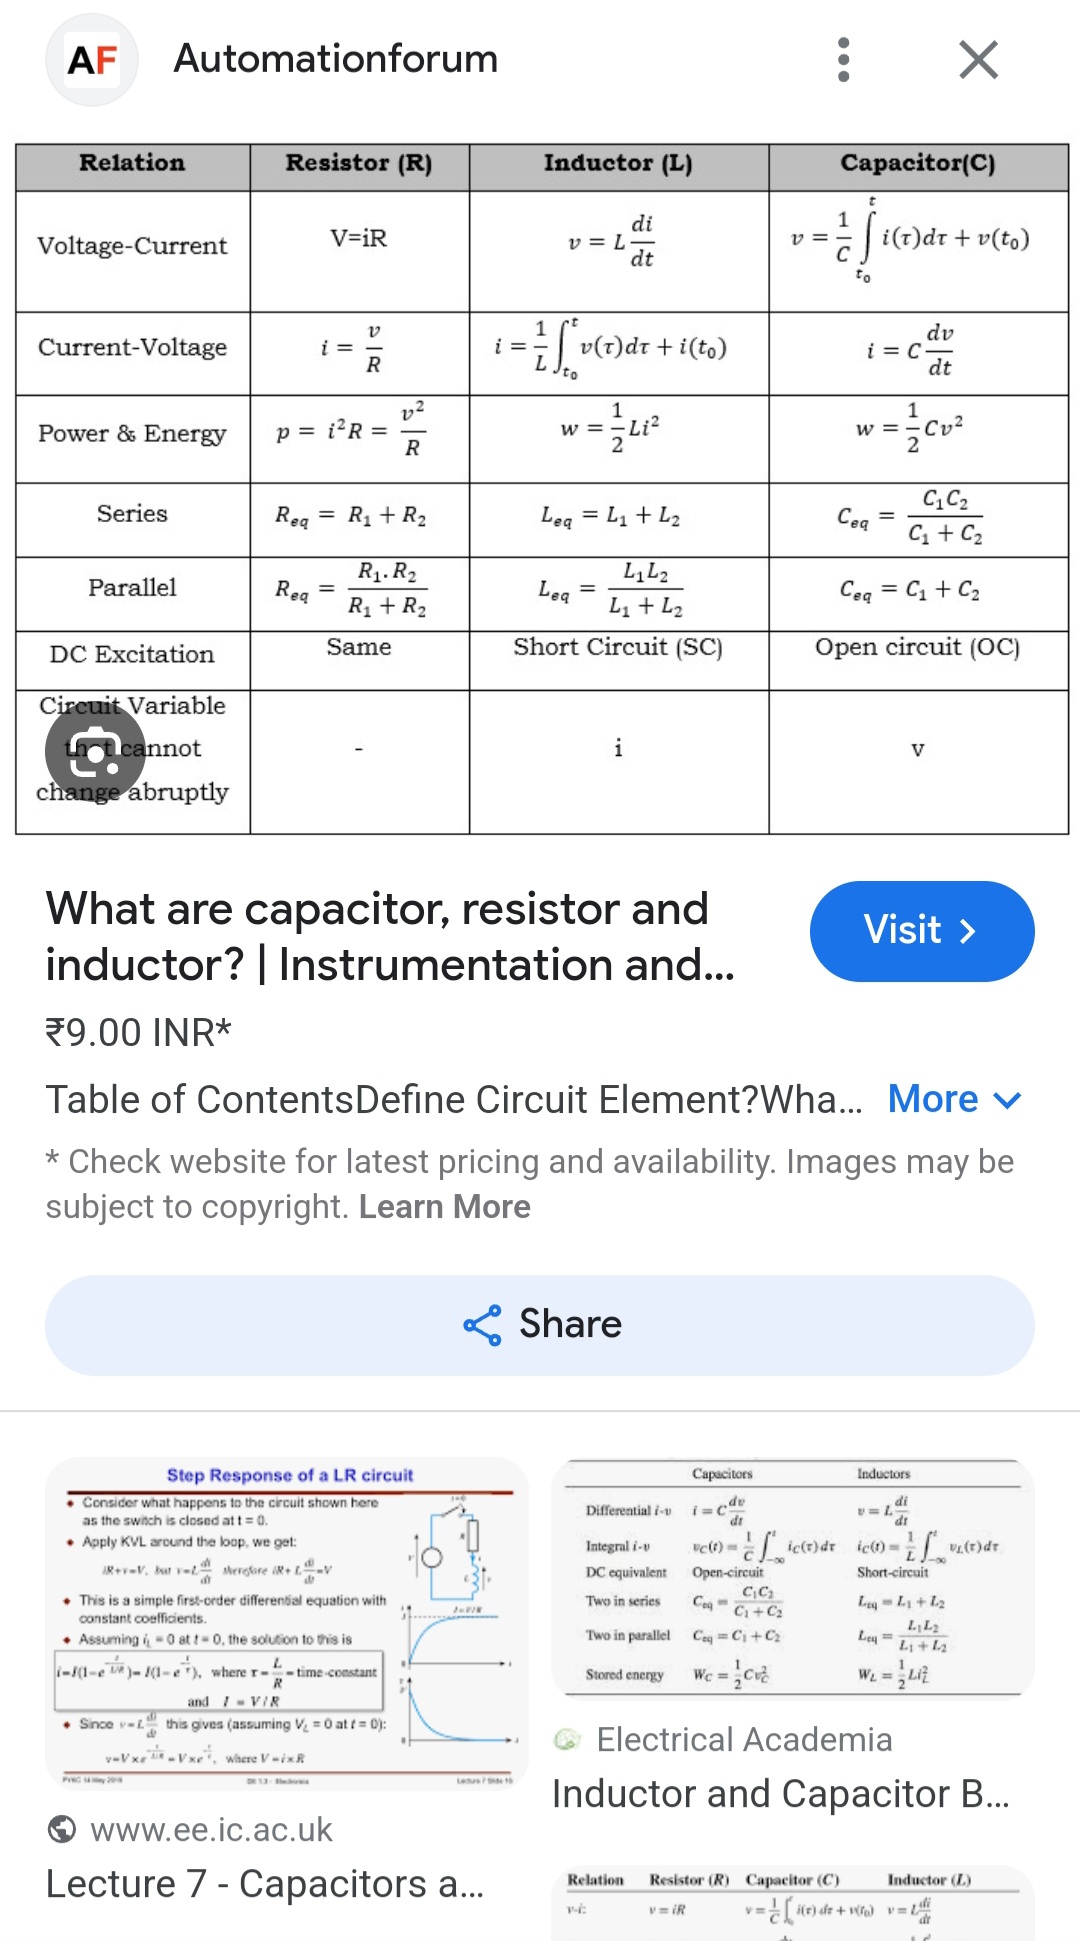Screen dimensions: 1080x1941
Task: Open the Lecture 7 Capacitors result title
Action: (x=265, y=1884)
